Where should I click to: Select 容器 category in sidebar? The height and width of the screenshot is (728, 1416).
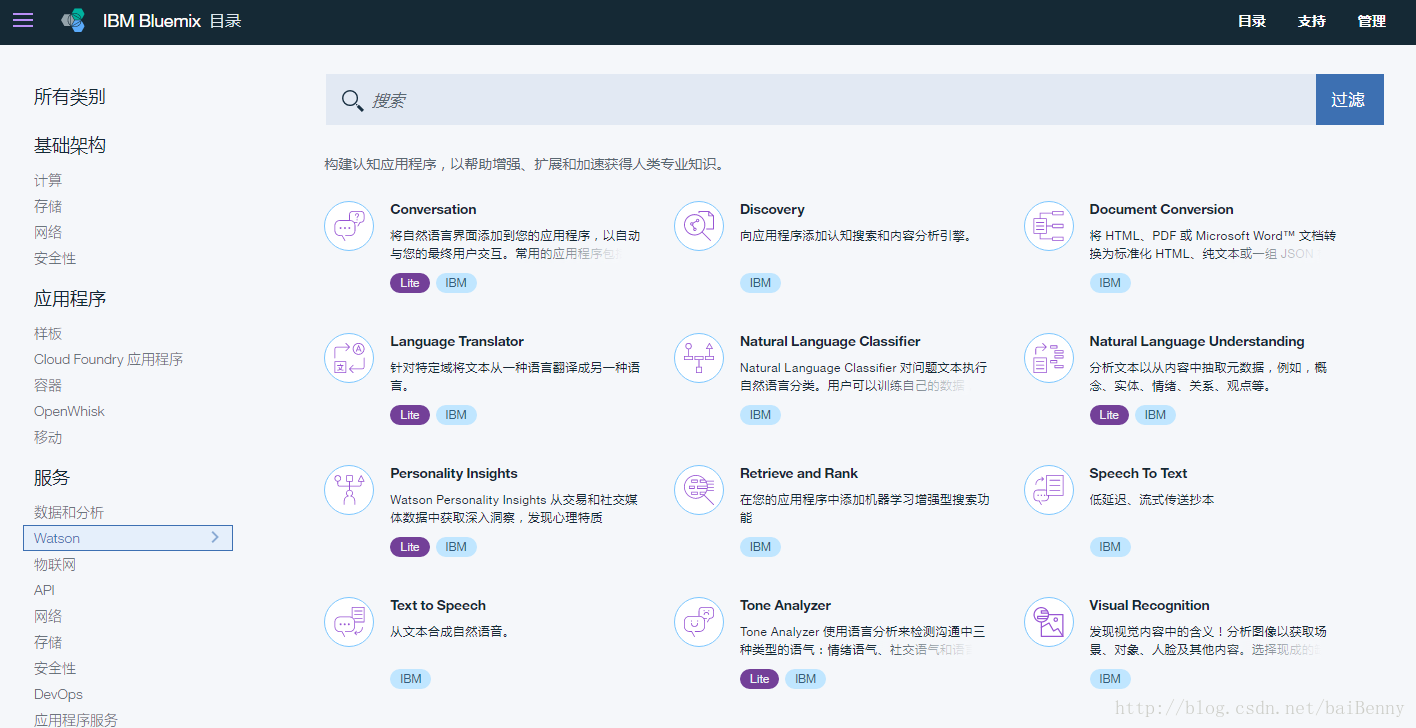tap(48, 385)
